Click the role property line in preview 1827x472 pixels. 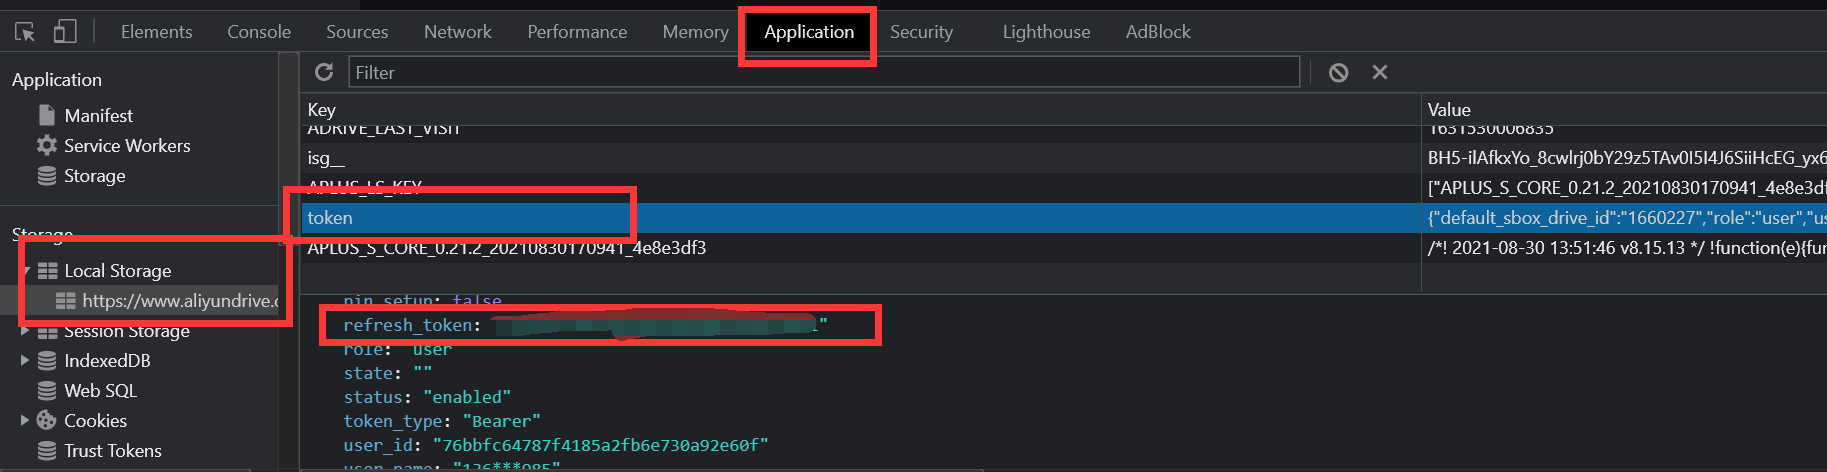point(397,350)
